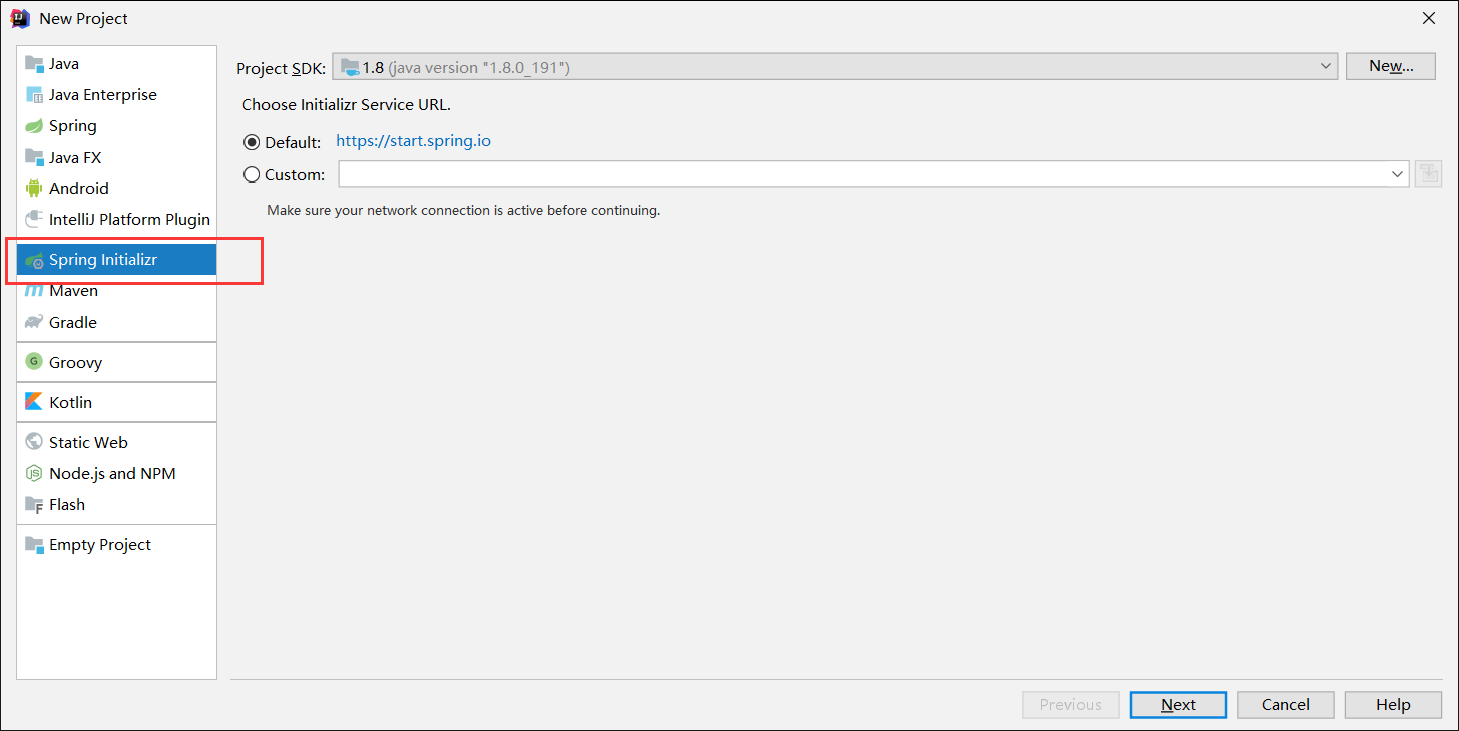
Task: Expand the Project SDK dropdown
Action: coord(1326,66)
